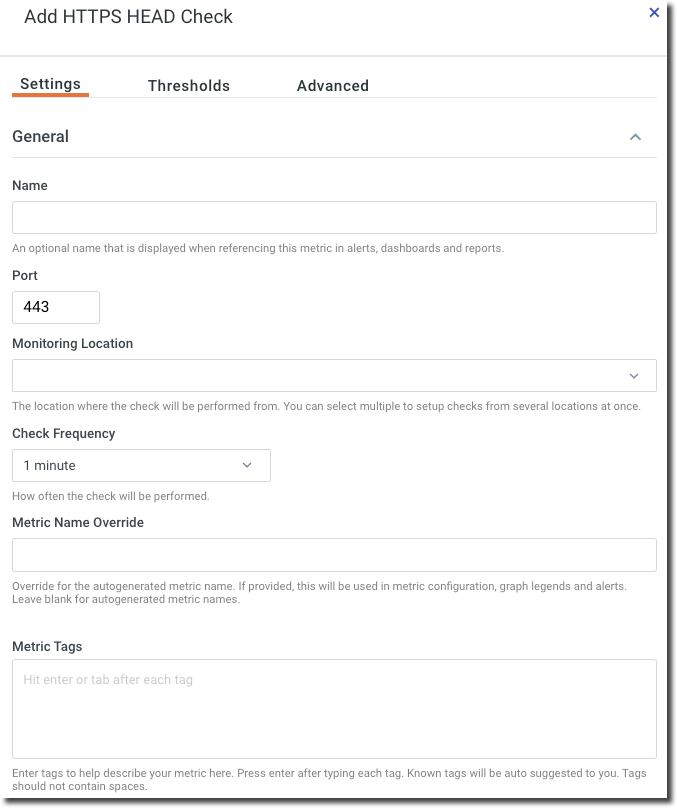Click the Monitoring Location label
The height and width of the screenshot is (808, 677).
point(72,344)
